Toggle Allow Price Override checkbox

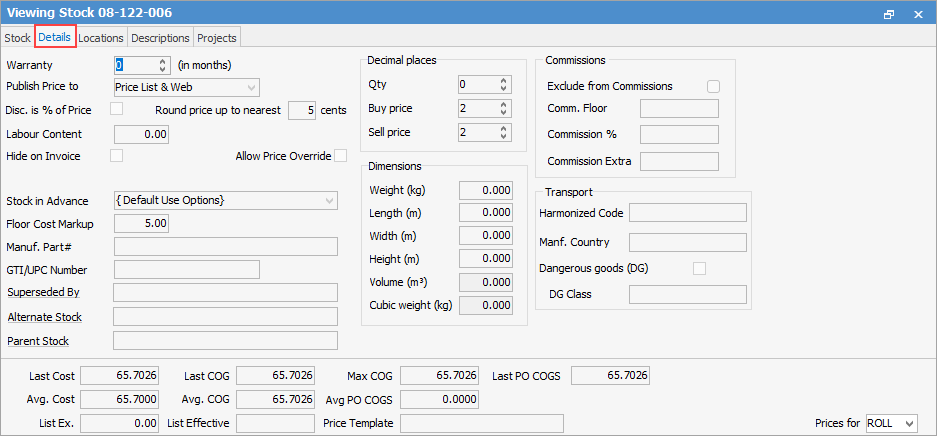point(341,156)
